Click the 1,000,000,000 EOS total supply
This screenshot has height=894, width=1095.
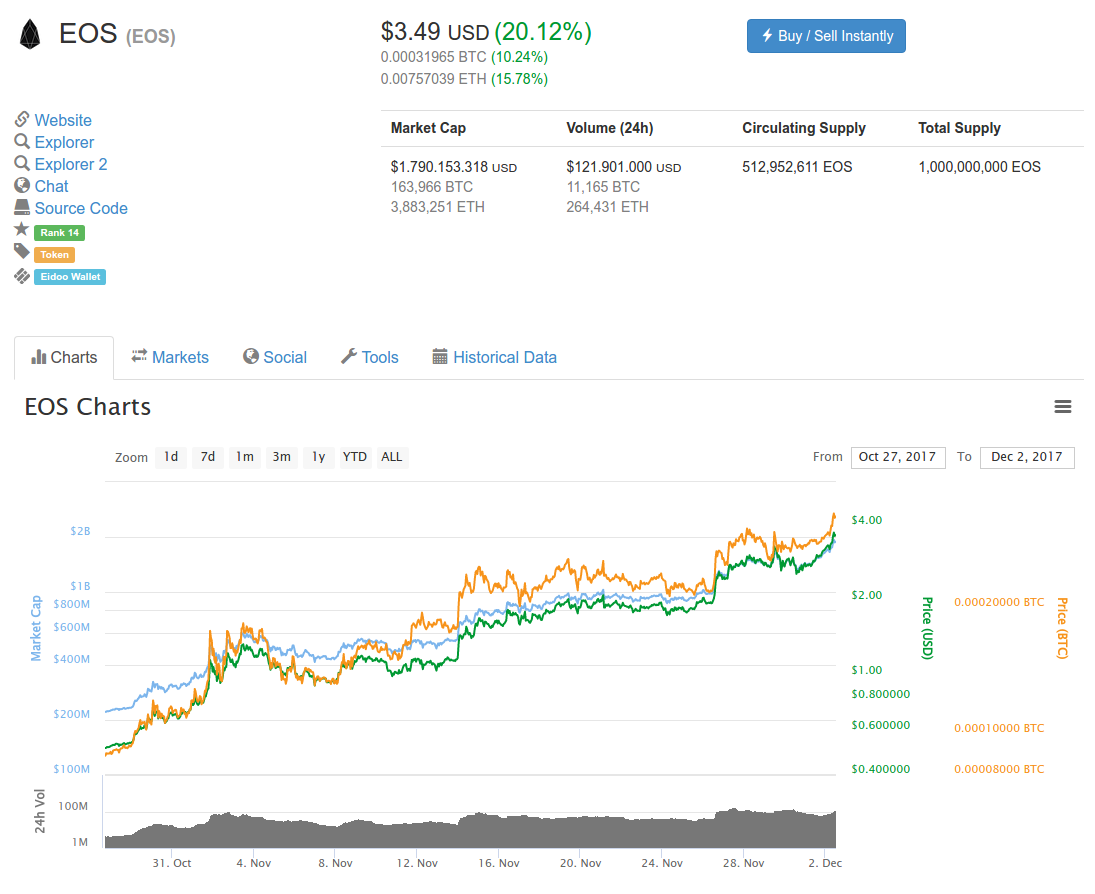(x=980, y=167)
